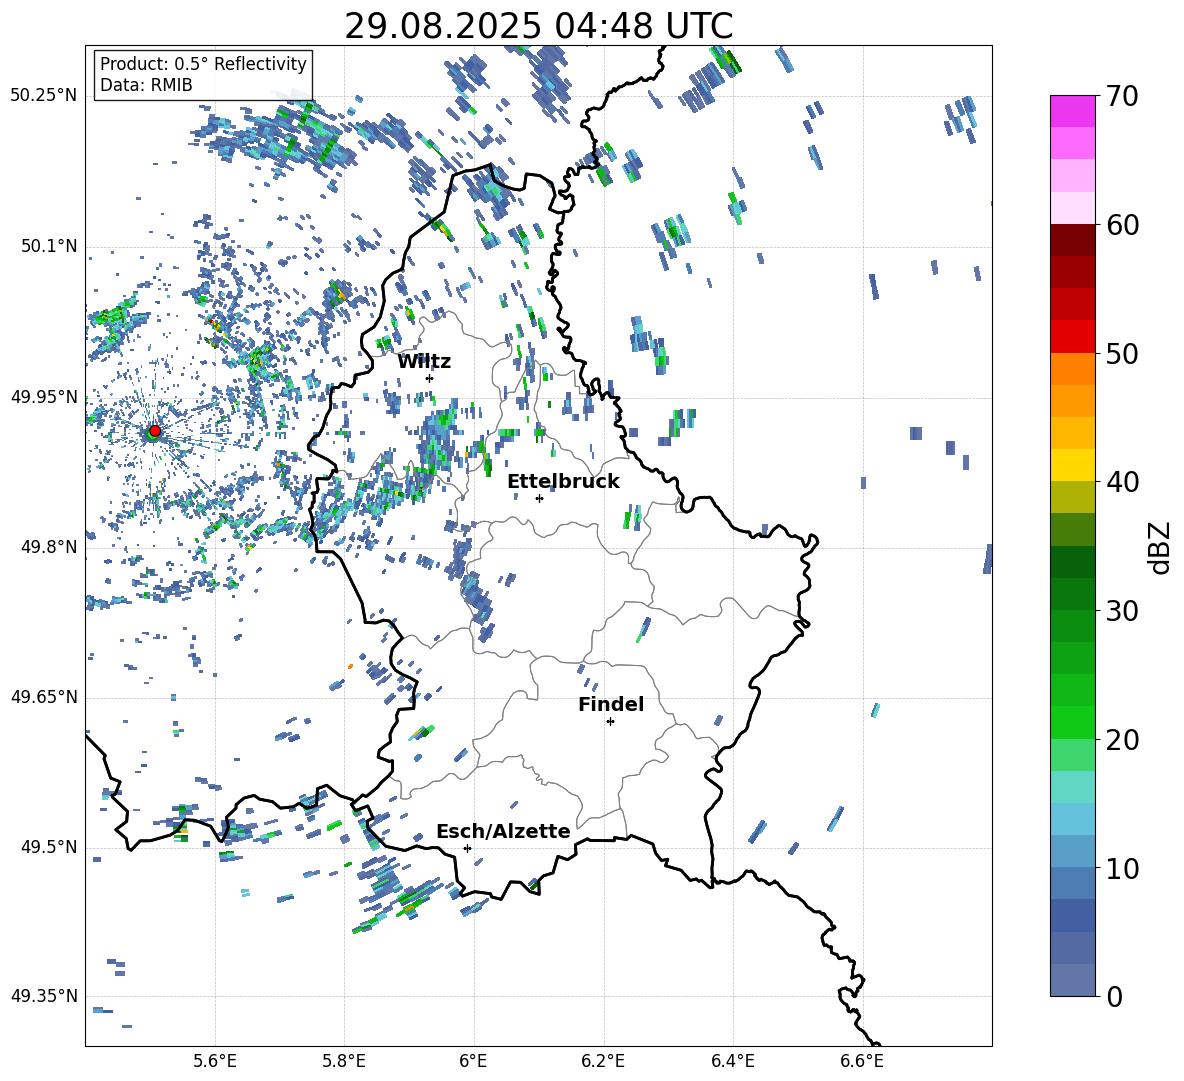The height and width of the screenshot is (1081, 1184).
Task: Select the Esch/Alzette city label
Action: (x=503, y=831)
